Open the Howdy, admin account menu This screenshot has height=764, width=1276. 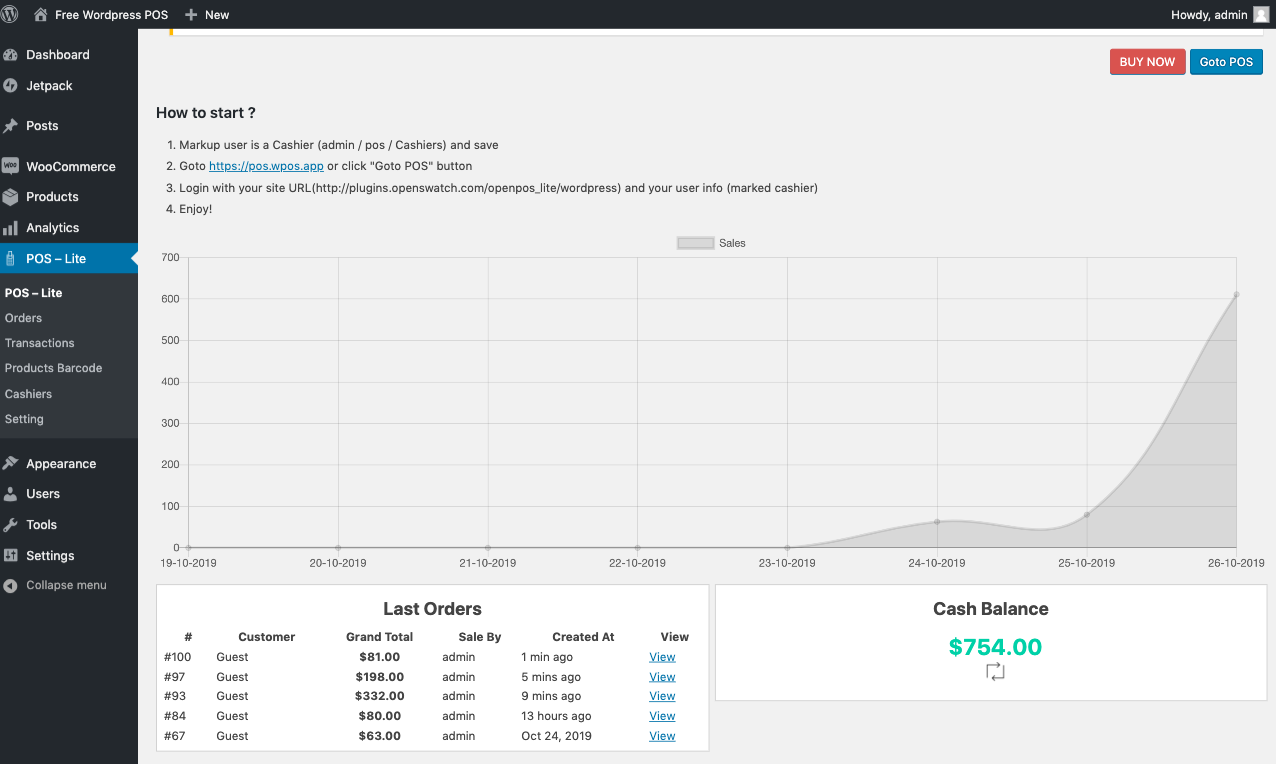click(x=1209, y=15)
